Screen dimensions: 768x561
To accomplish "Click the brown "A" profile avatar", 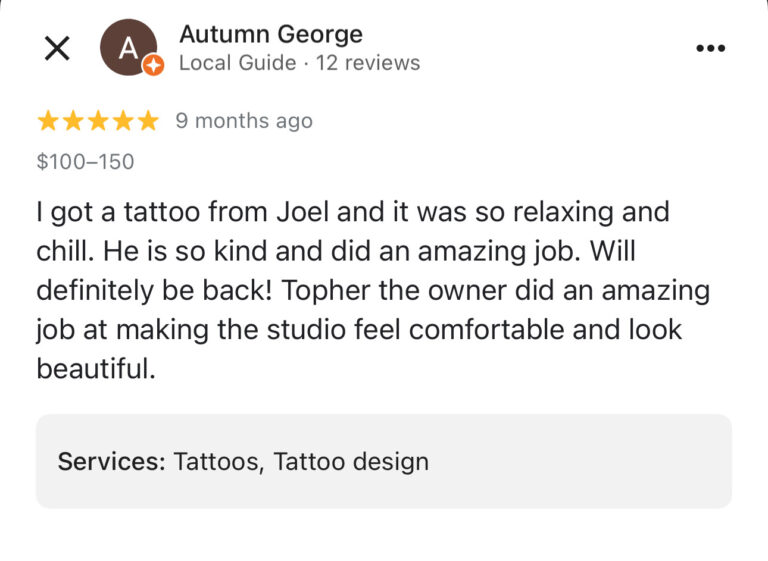I will [x=128, y=46].
